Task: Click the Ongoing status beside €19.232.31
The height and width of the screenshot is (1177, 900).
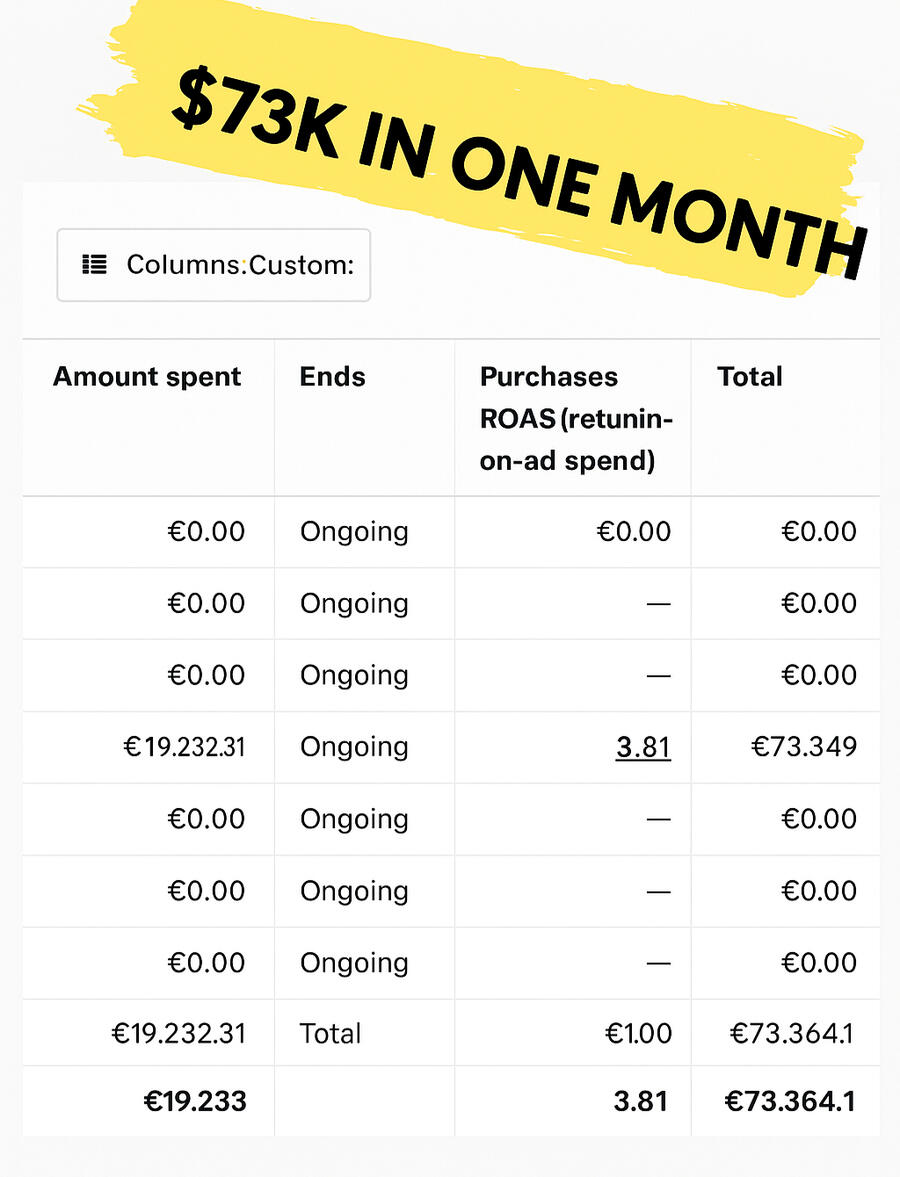Action: point(354,747)
